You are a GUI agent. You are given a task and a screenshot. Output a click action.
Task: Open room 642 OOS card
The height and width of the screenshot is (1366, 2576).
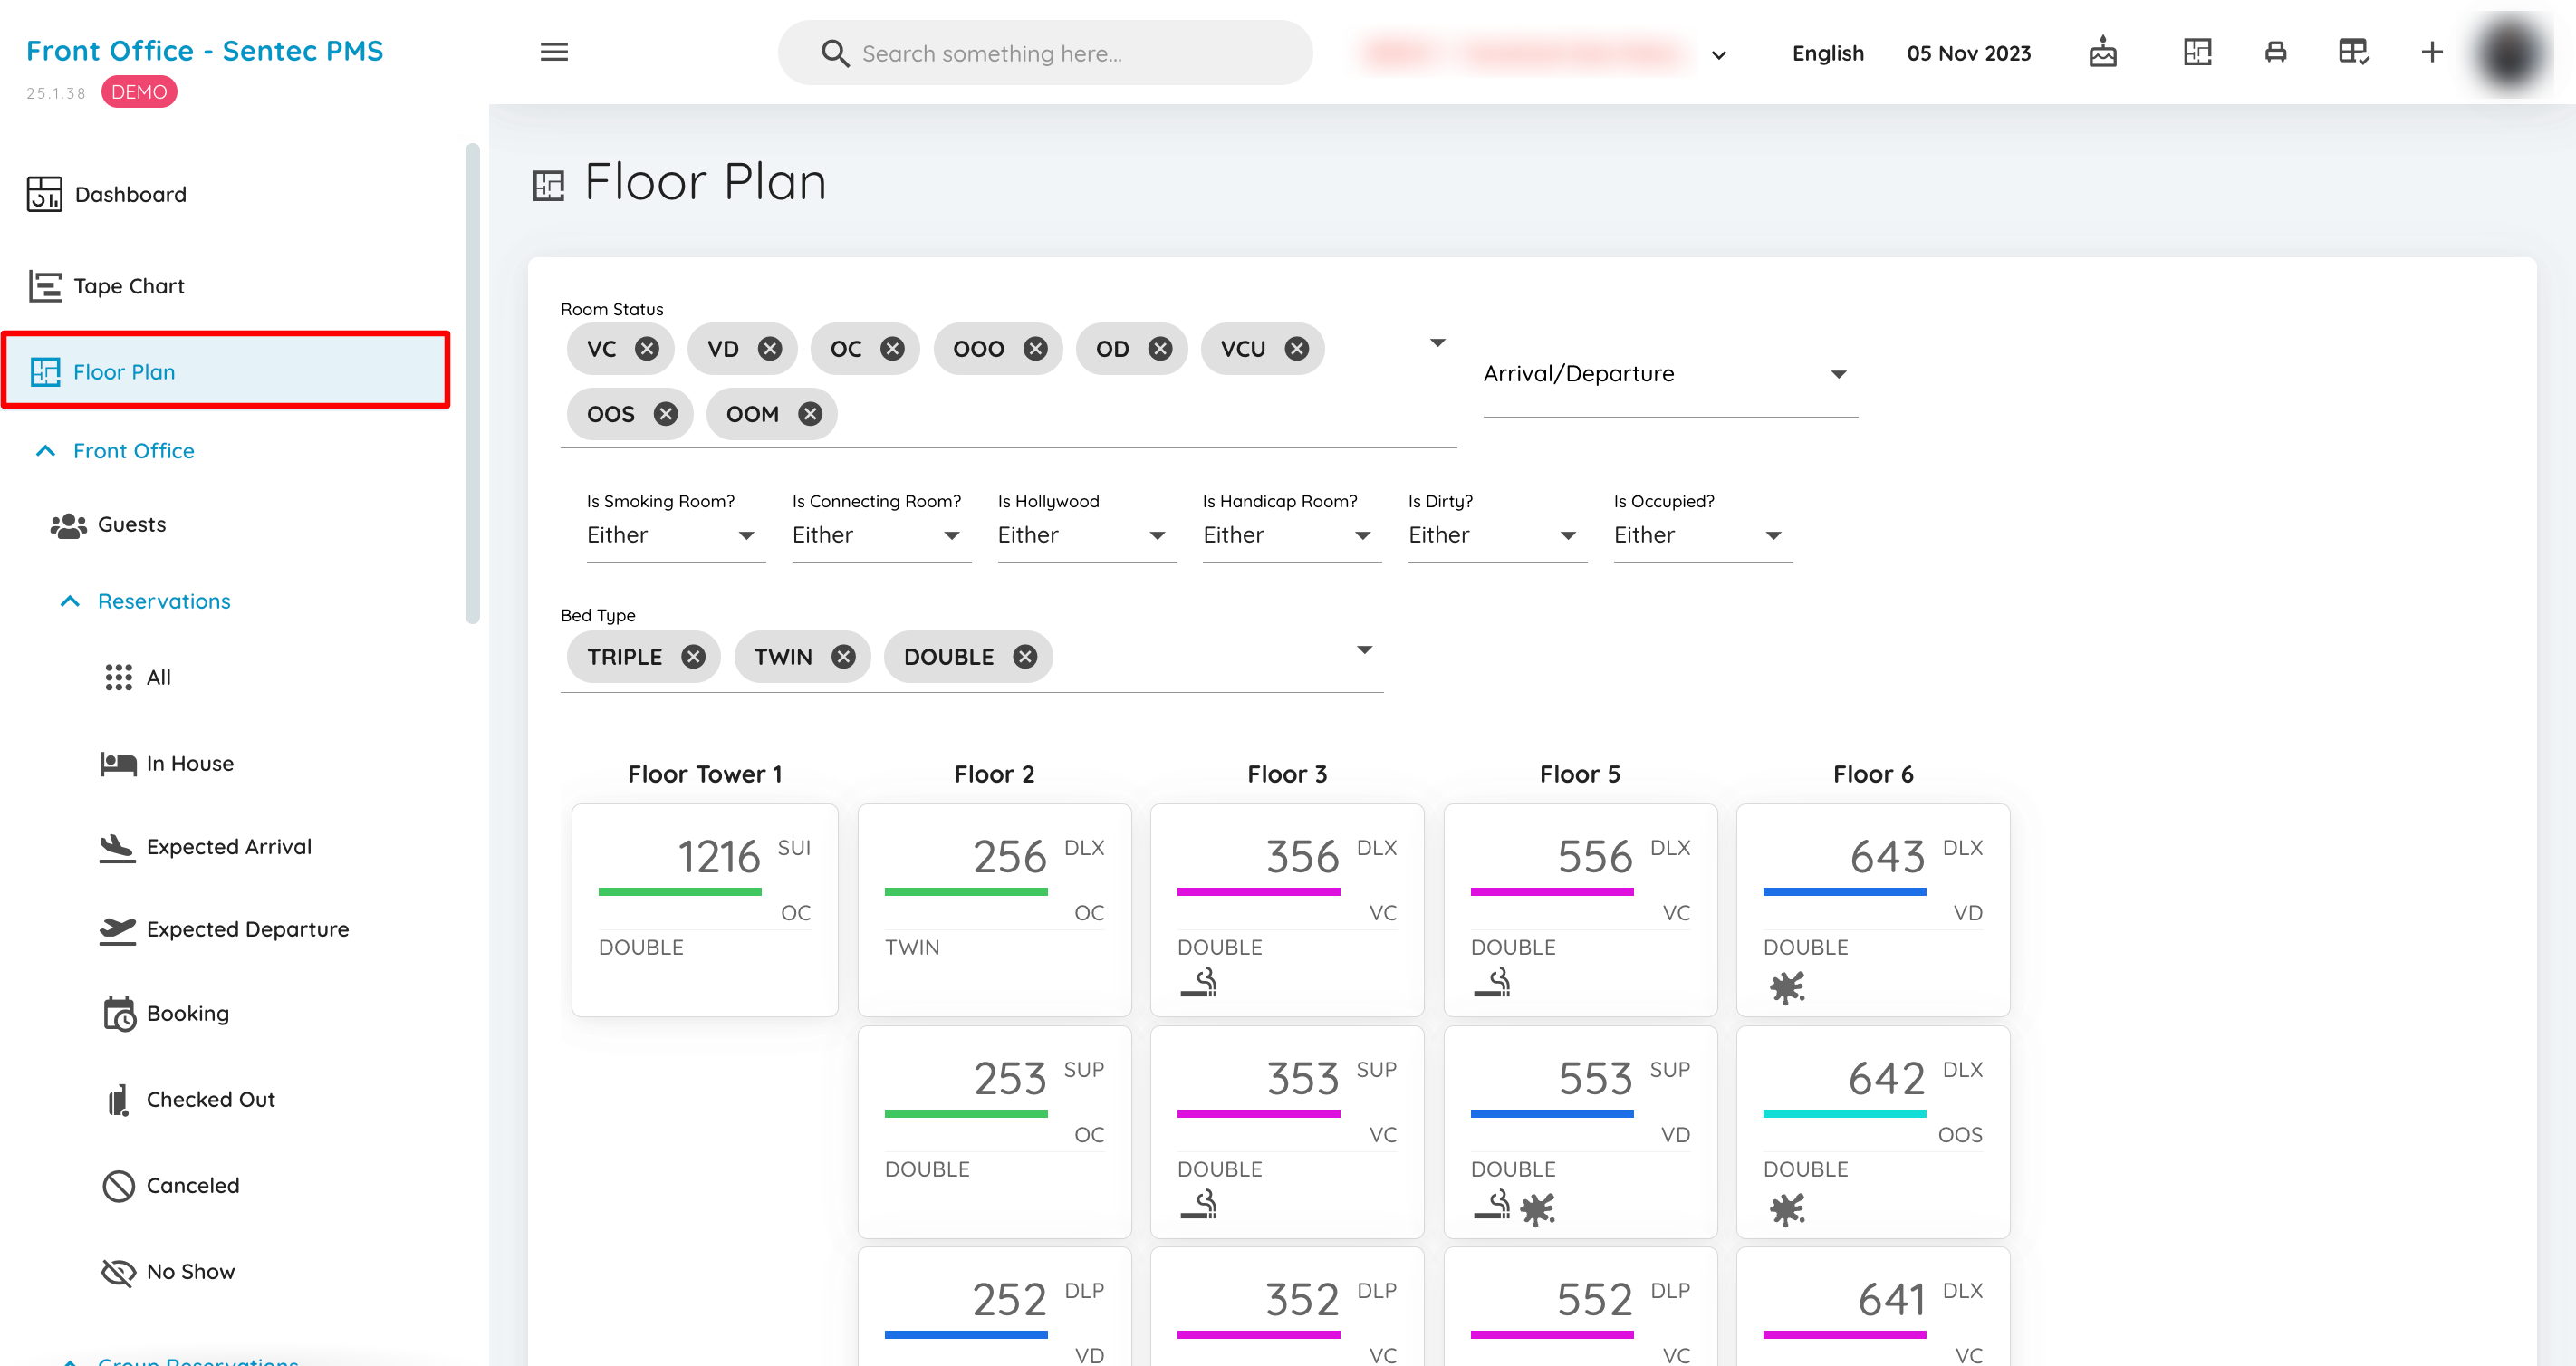1872,1132
